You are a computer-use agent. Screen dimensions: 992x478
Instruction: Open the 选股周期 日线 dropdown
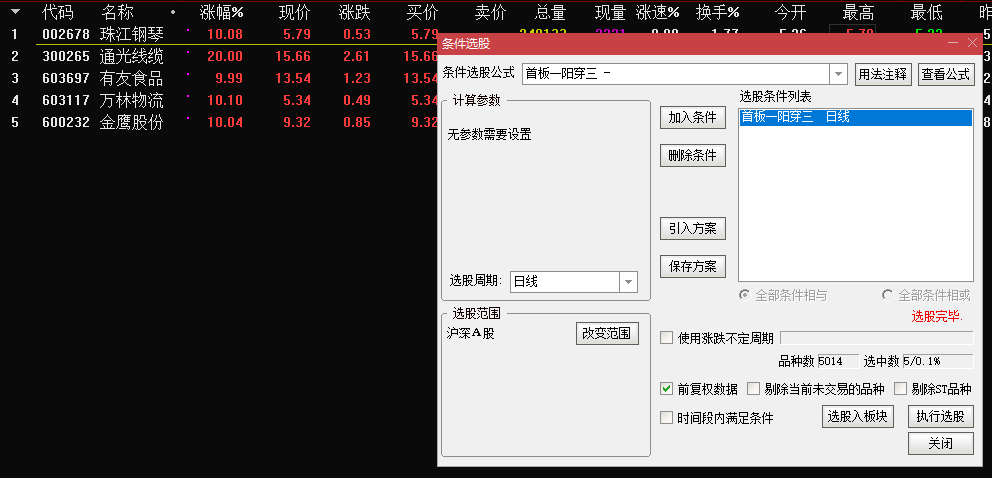[x=628, y=282]
